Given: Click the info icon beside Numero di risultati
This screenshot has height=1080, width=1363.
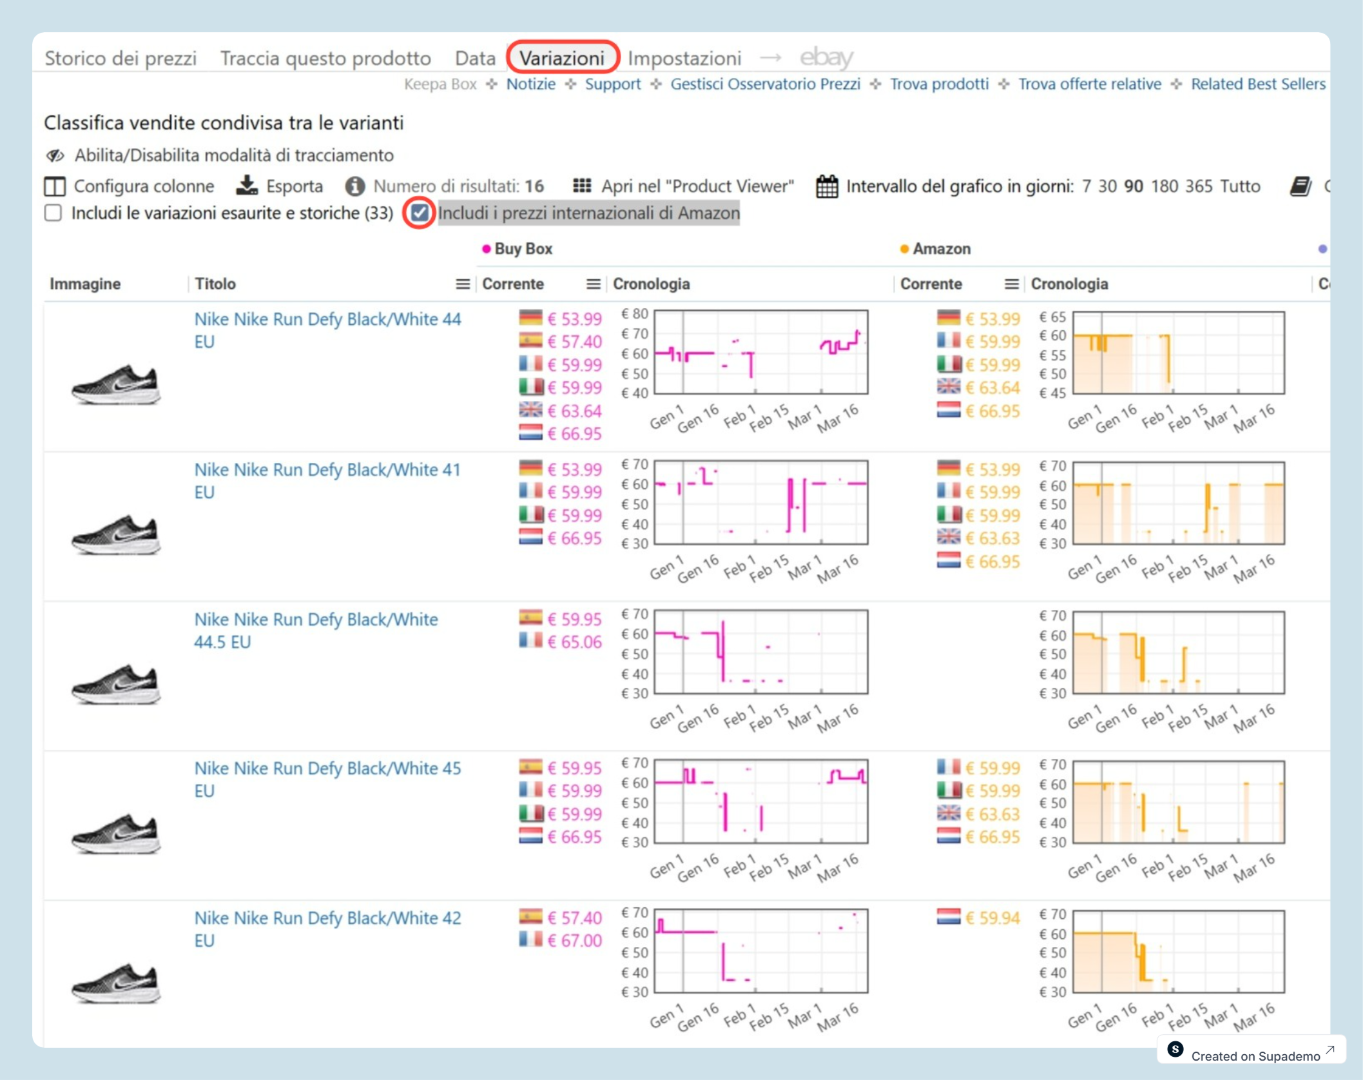Looking at the screenshot, I should 354,186.
